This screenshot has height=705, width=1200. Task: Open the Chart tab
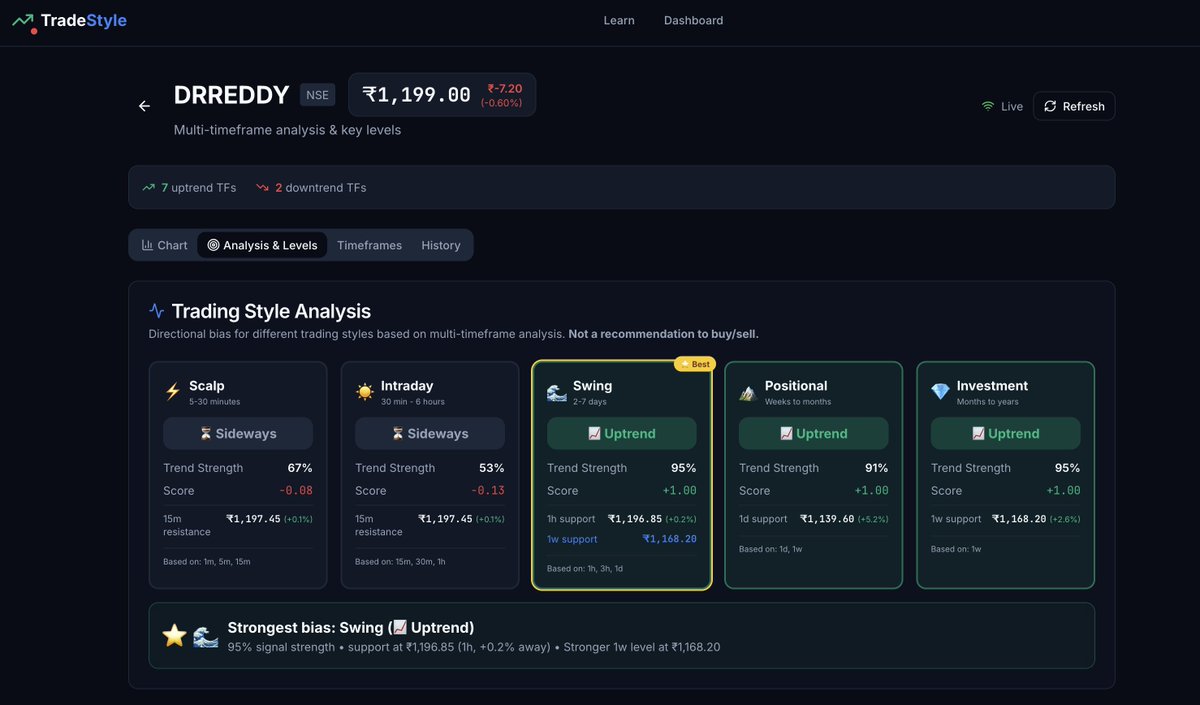coord(164,245)
